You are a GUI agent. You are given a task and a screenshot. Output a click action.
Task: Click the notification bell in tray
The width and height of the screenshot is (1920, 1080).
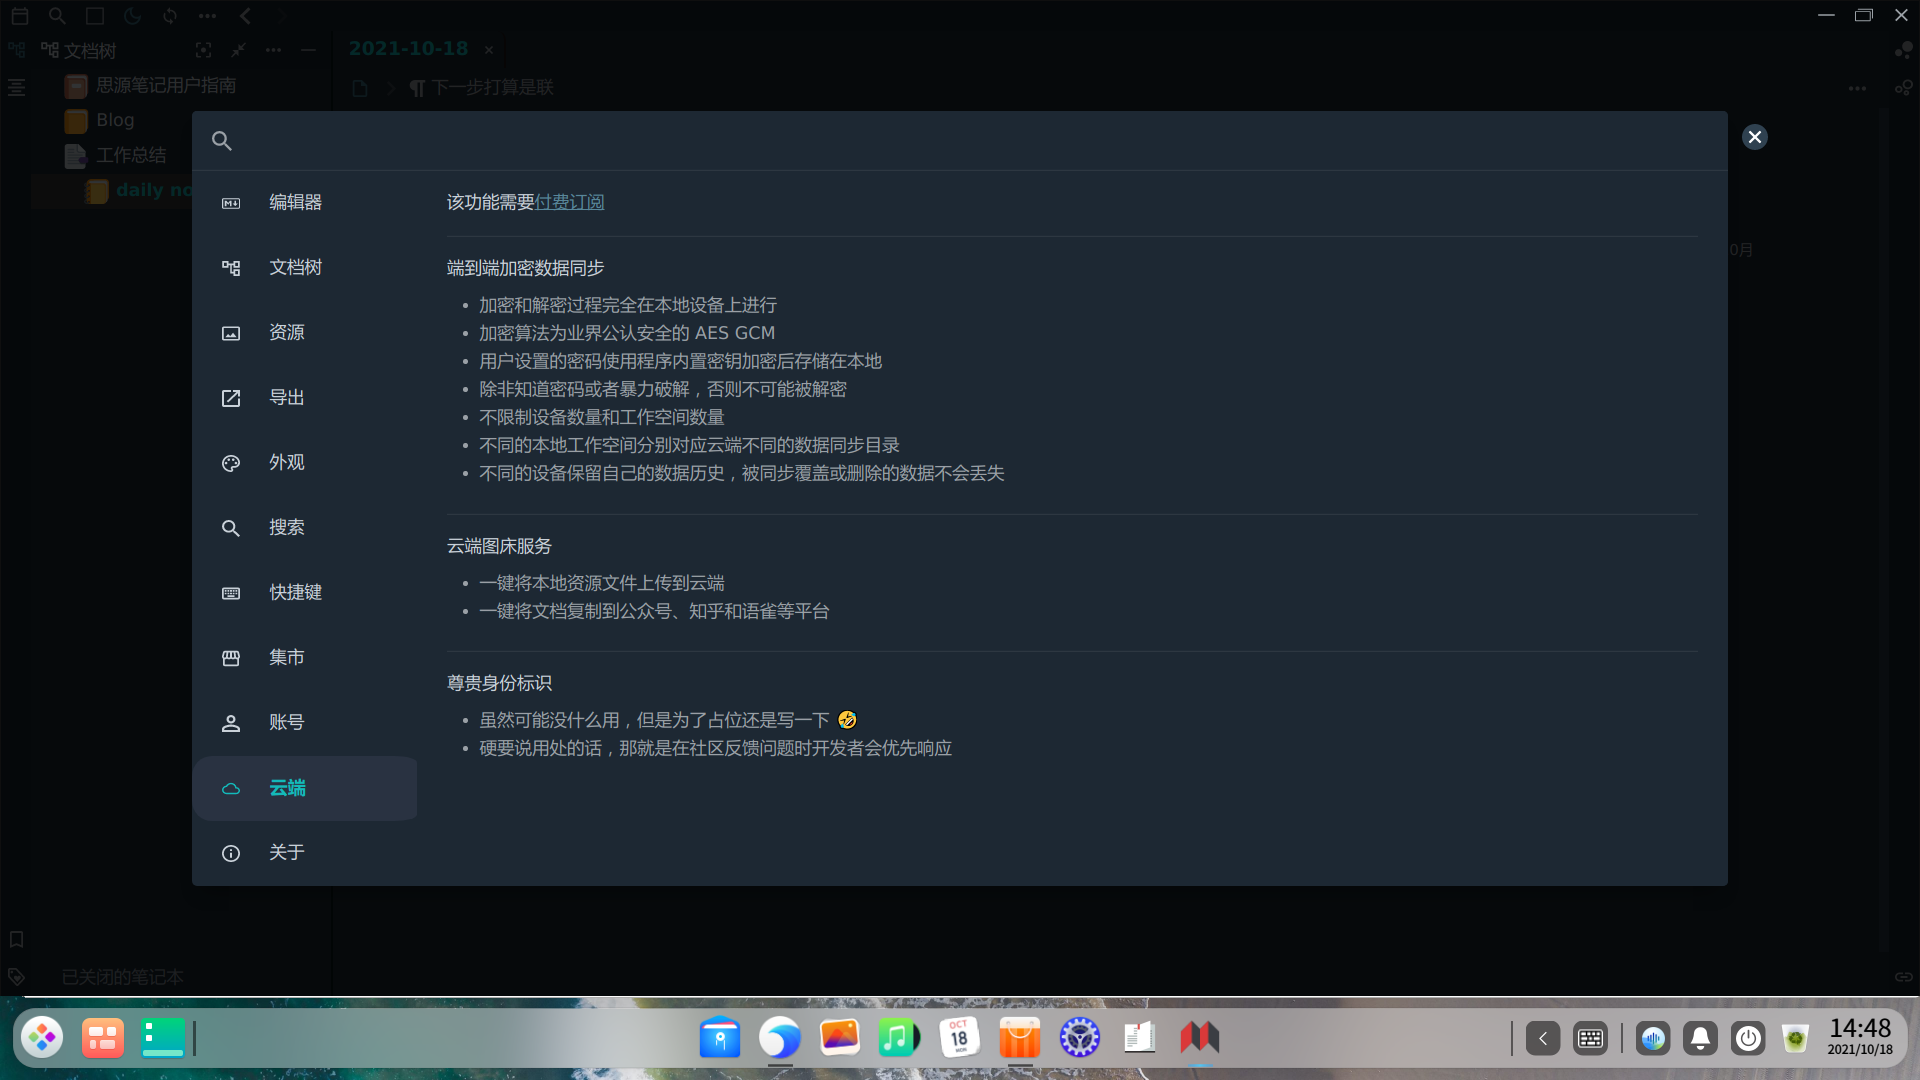click(x=1700, y=1038)
